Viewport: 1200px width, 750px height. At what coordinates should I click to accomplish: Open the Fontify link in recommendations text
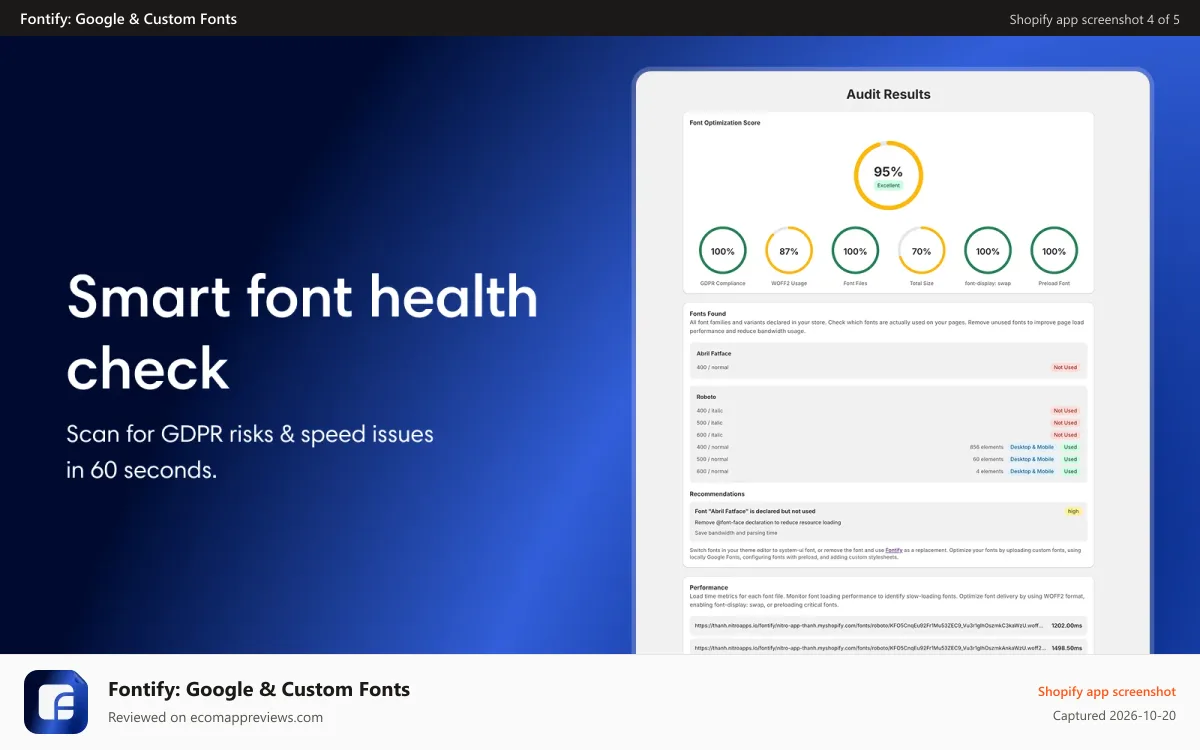click(894, 550)
